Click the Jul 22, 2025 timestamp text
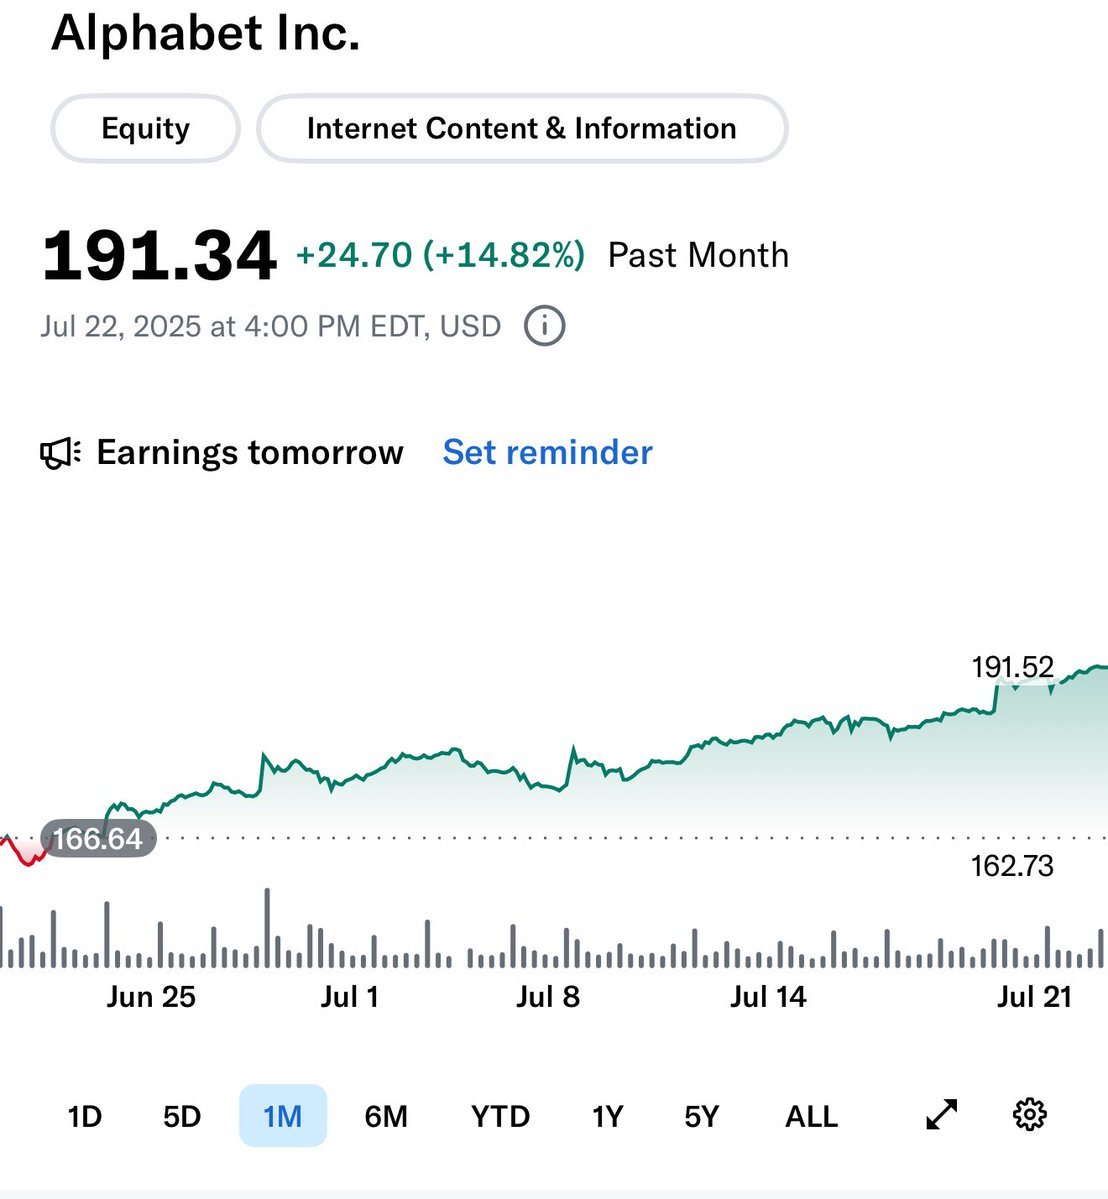 point(271,327)
